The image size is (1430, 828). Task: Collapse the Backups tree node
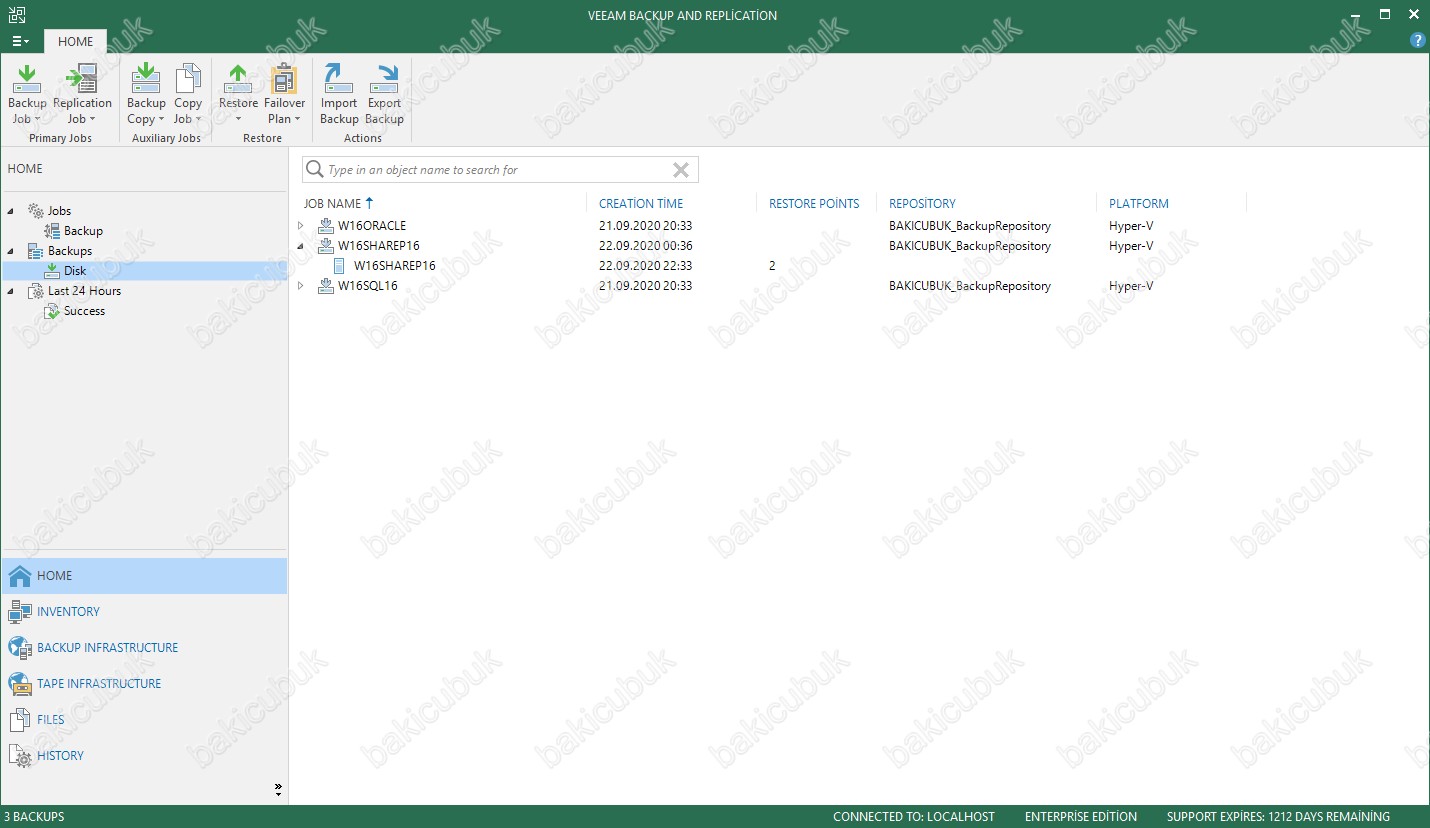11,251
